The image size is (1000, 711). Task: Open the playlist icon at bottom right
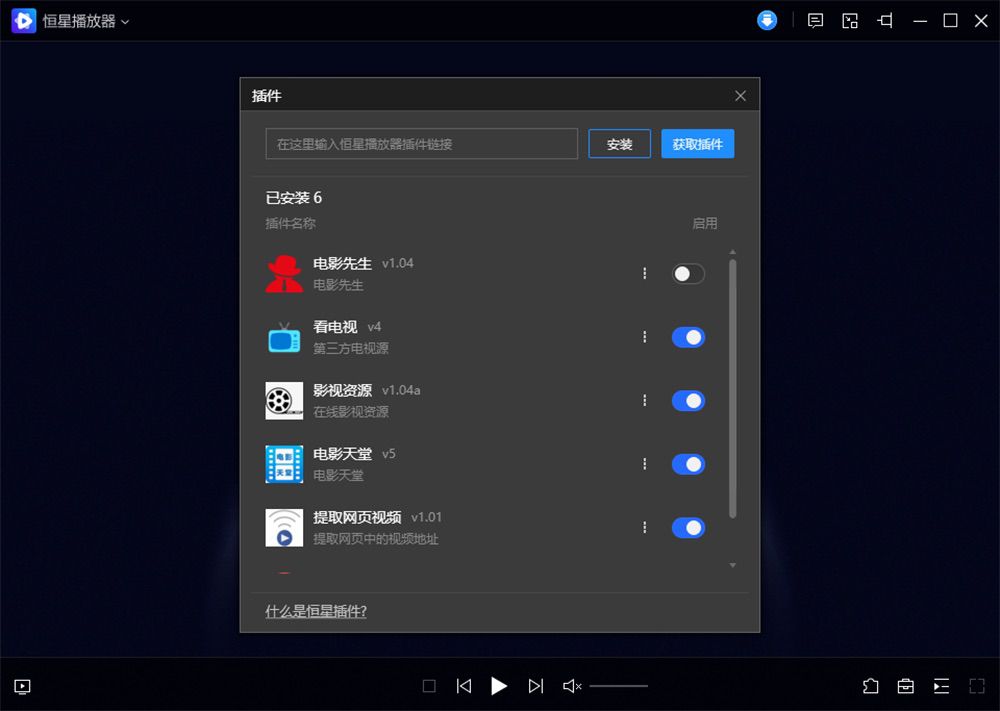point(941,686)
